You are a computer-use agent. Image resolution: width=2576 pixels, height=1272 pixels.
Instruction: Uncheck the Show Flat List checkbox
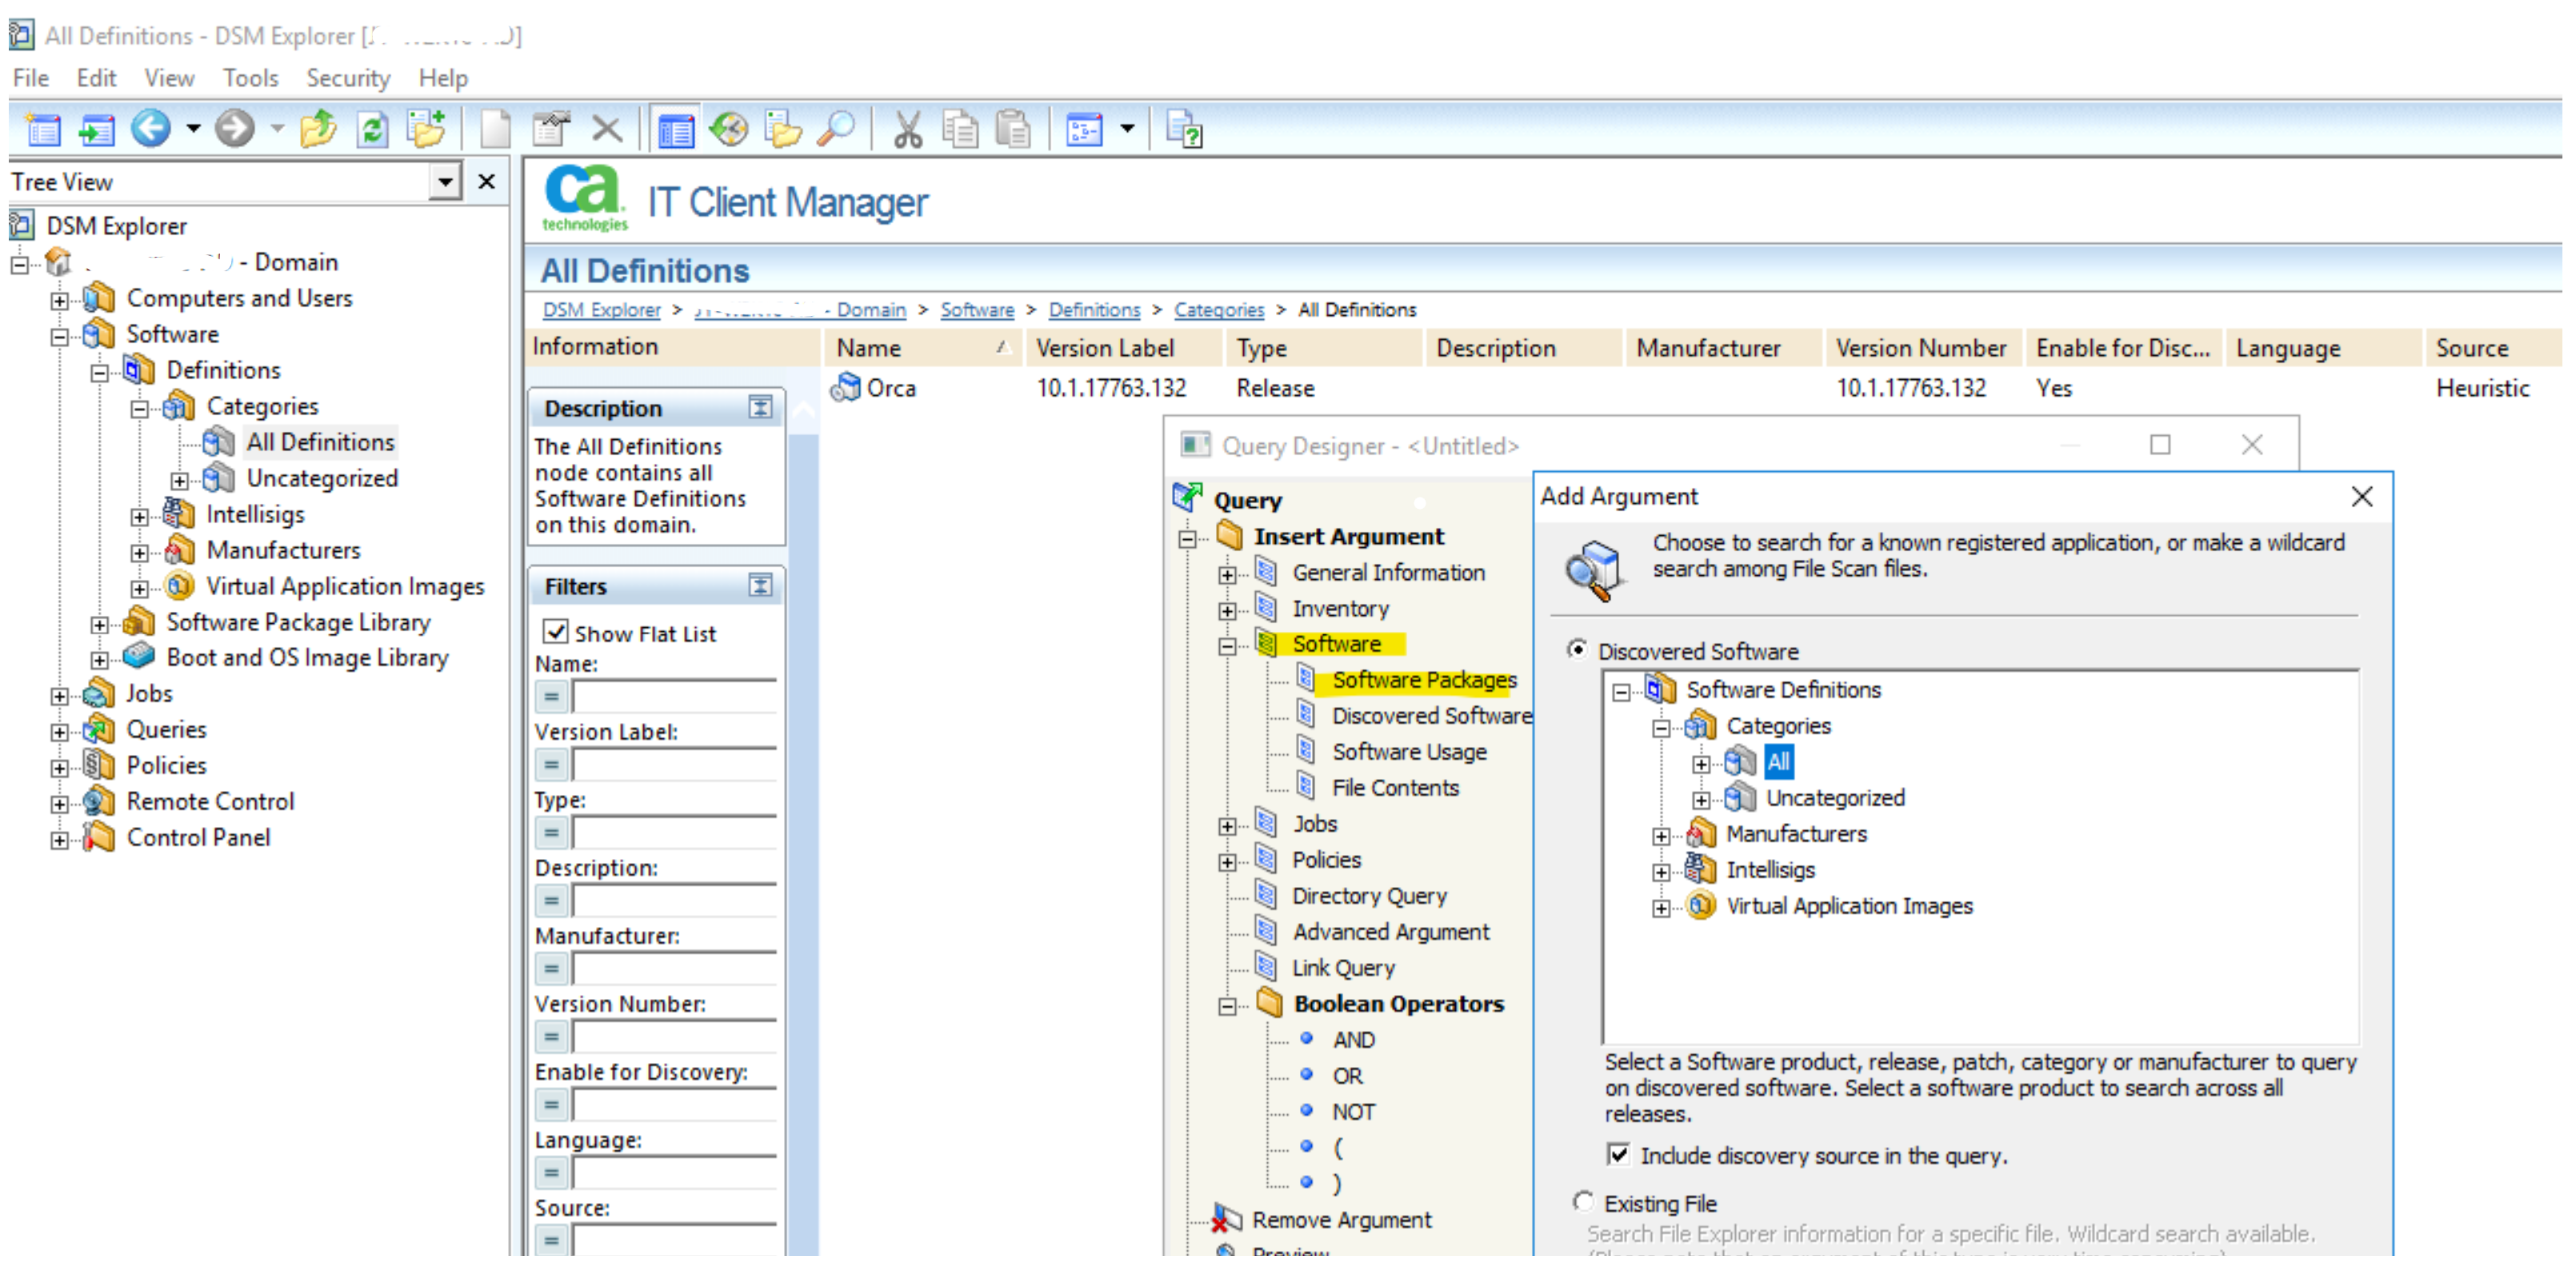point(556,632)
